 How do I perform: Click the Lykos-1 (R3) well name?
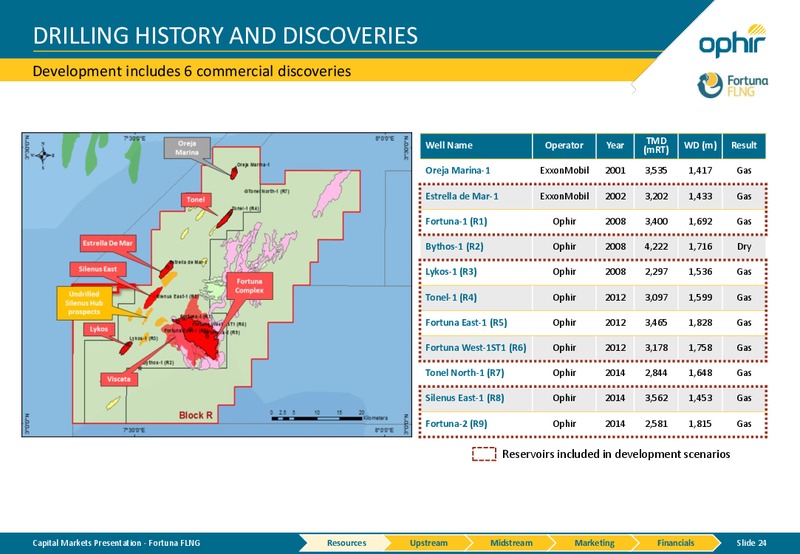coord(451,271)
